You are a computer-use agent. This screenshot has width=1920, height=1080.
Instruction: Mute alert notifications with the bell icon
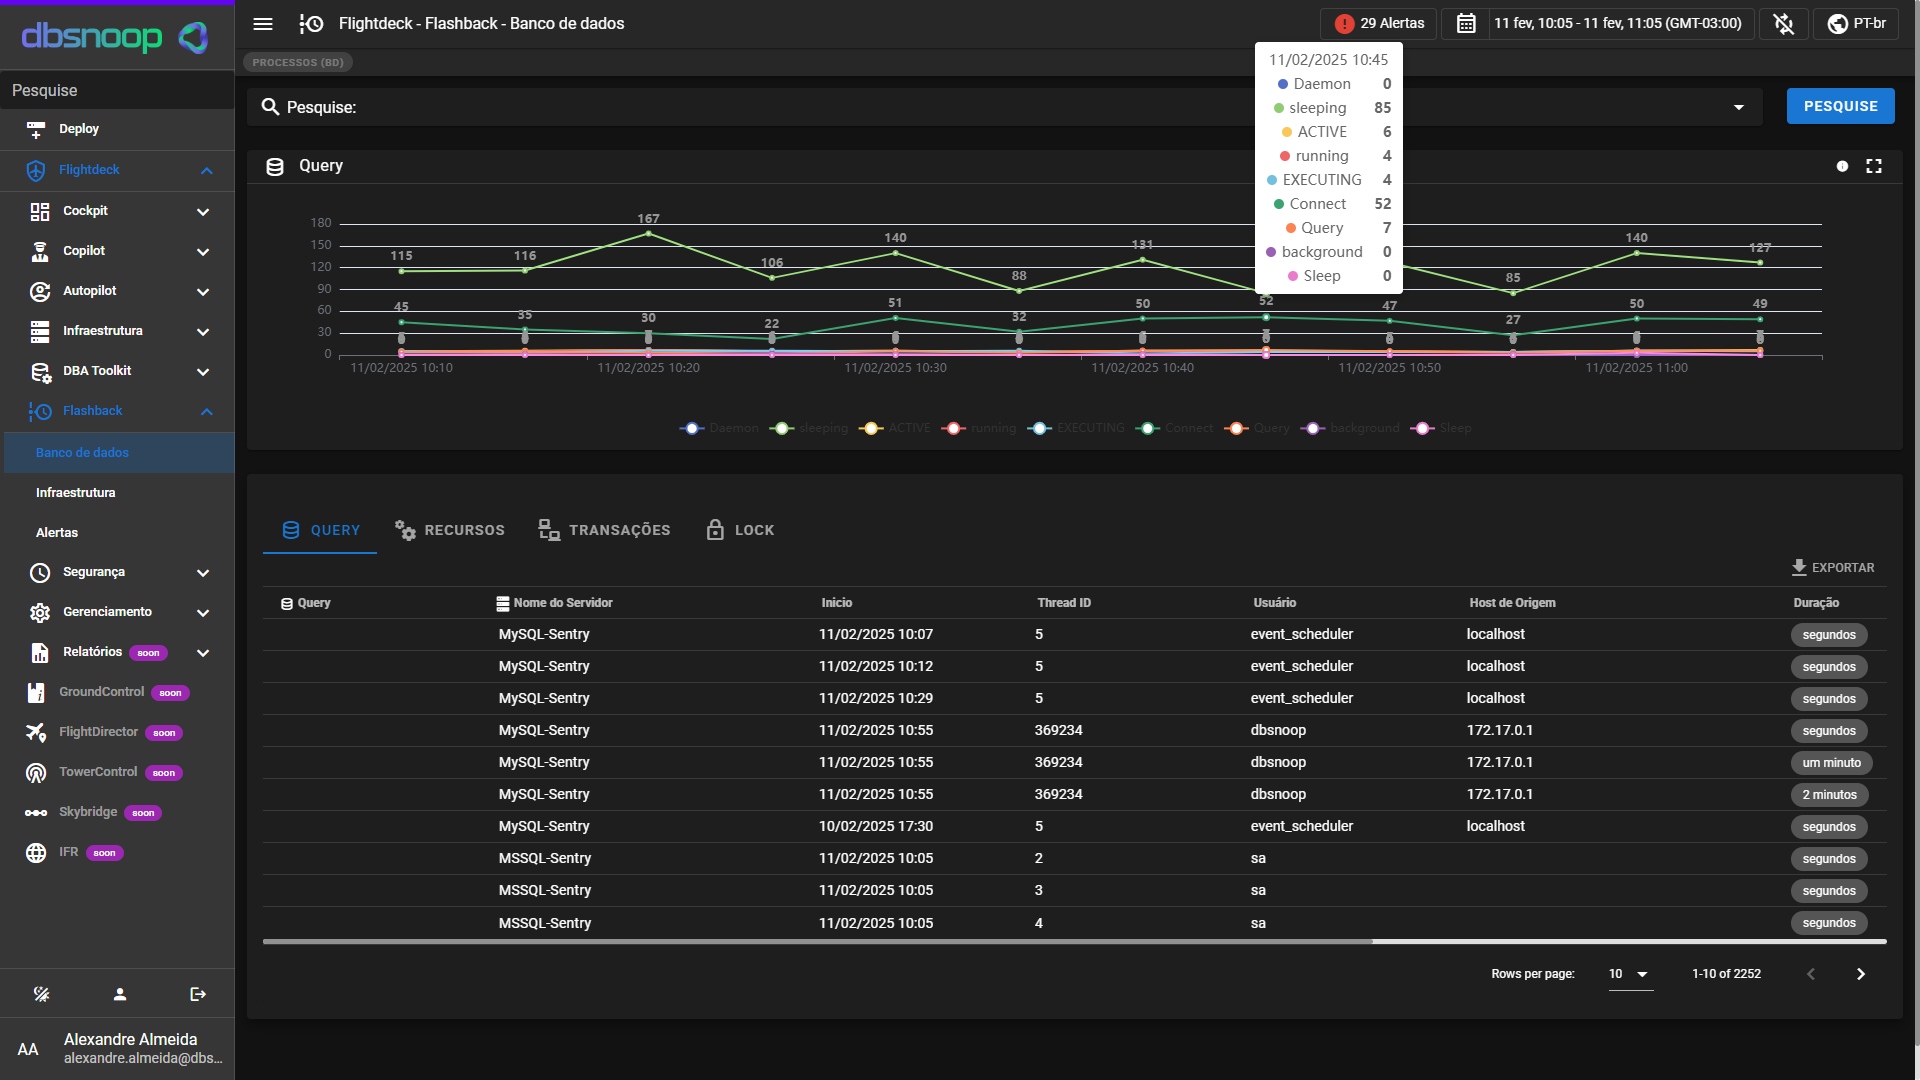(1783, 24)
